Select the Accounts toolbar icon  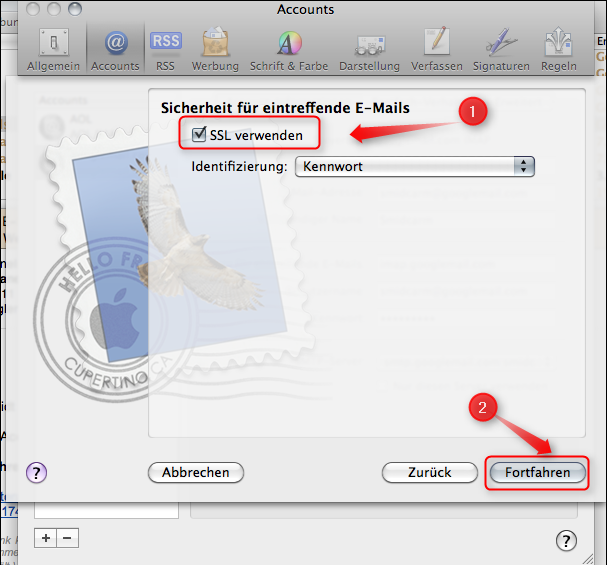[x=115, y=50]
